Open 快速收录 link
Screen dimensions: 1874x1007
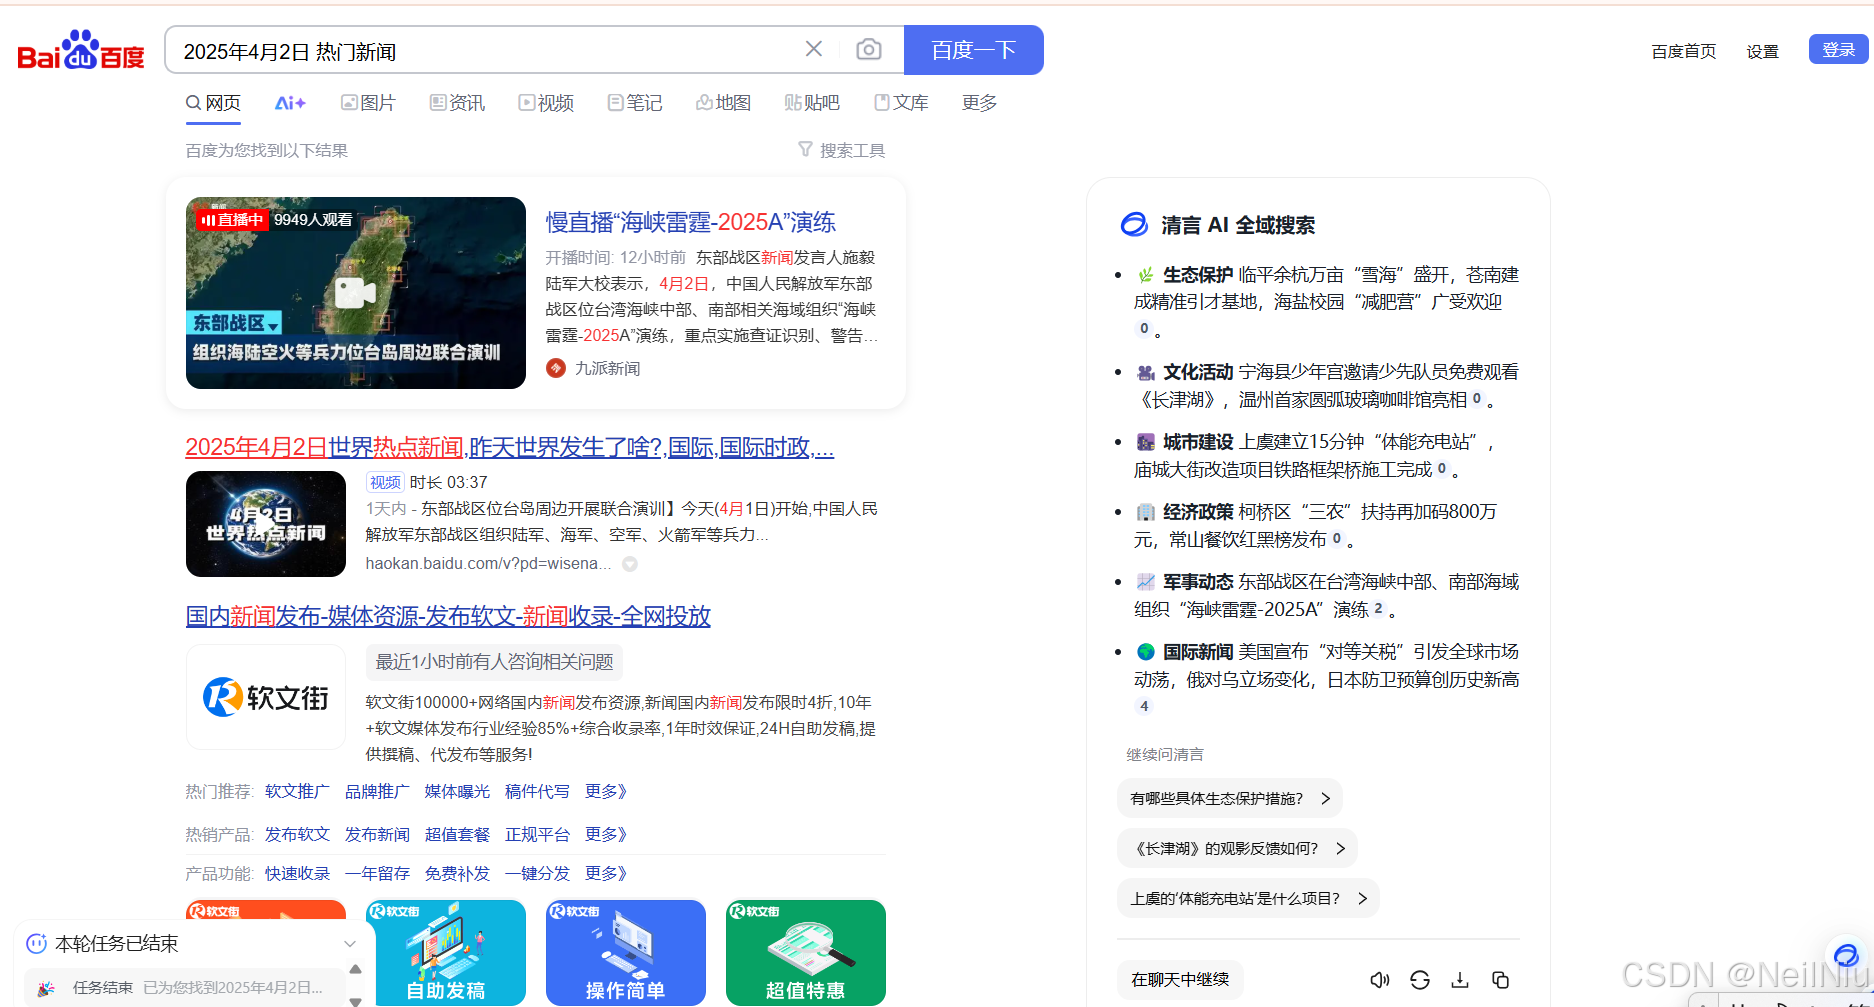[x=297, y=873]
